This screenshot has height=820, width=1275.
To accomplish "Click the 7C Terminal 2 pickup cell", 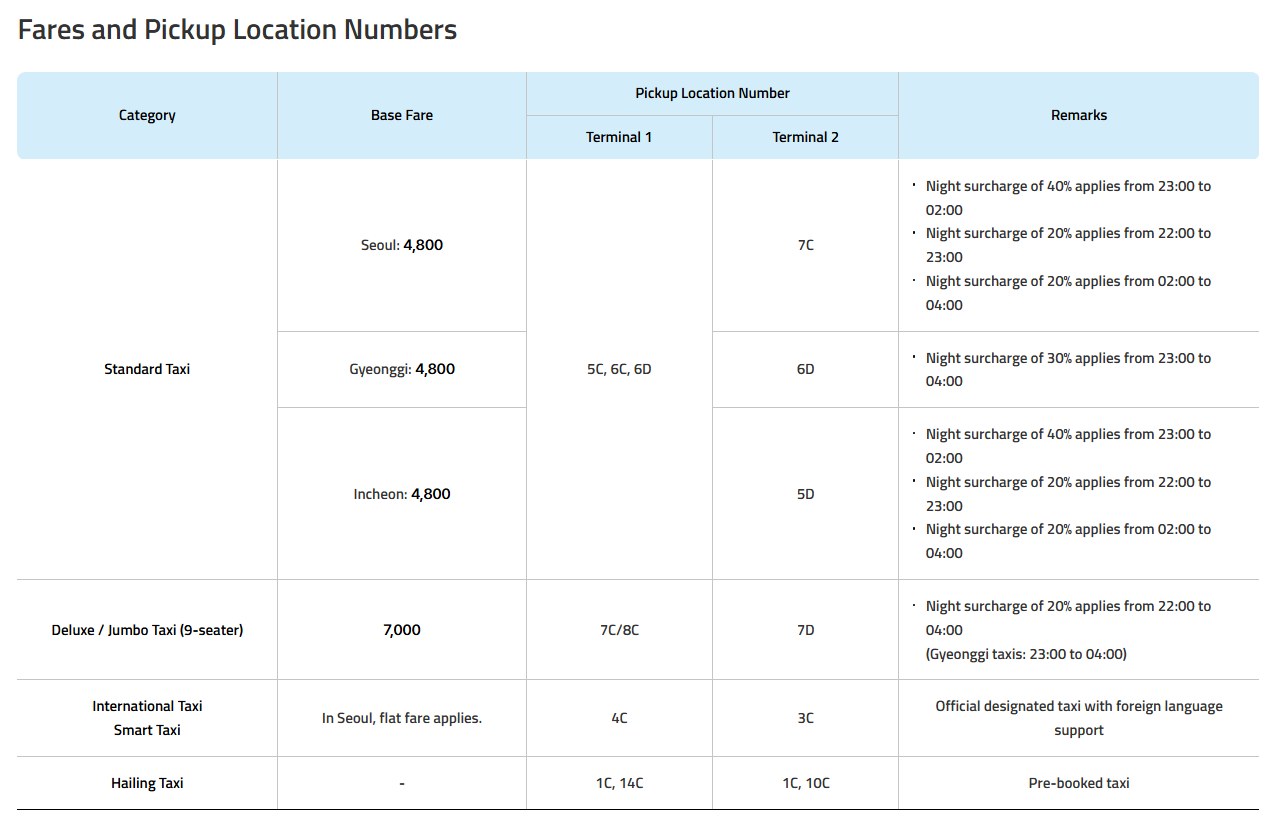I will (x=805, y=245).
